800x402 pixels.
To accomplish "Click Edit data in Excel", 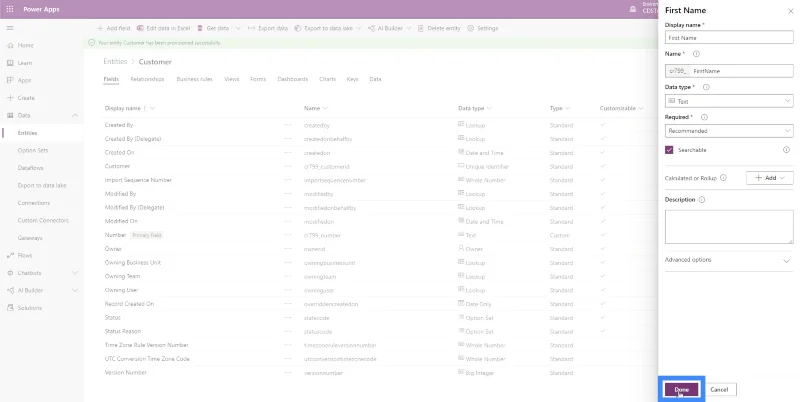I will [163, 28].
